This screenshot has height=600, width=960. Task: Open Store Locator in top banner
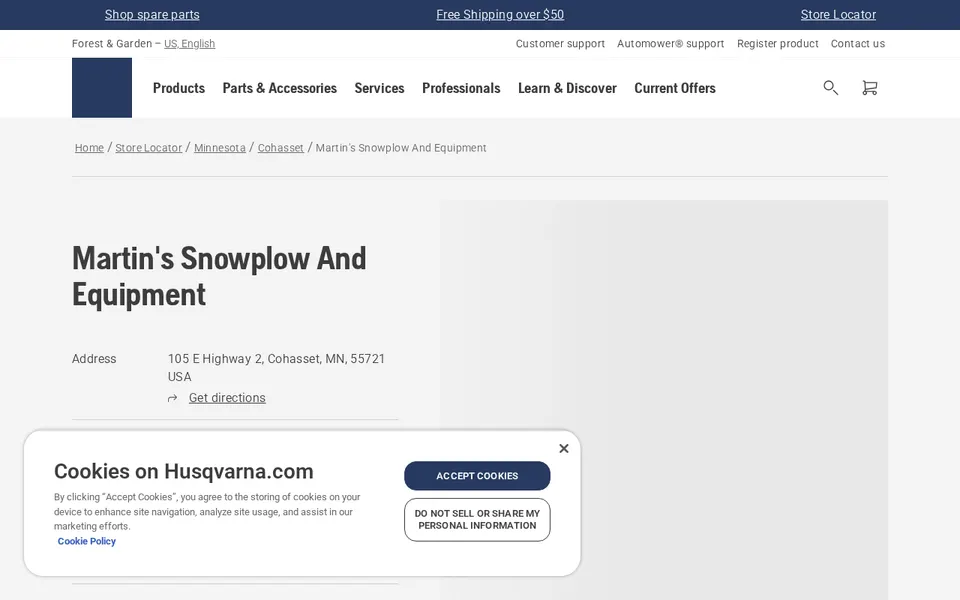pos(838,15)
